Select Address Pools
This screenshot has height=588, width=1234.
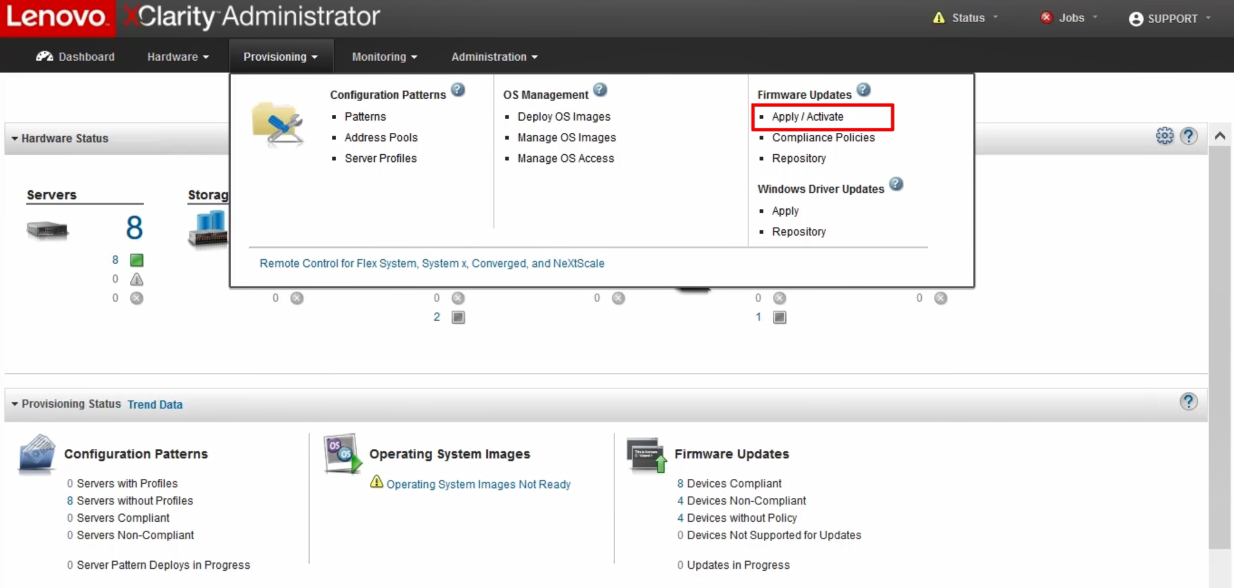pyautogui.click(x=381, y=138)
